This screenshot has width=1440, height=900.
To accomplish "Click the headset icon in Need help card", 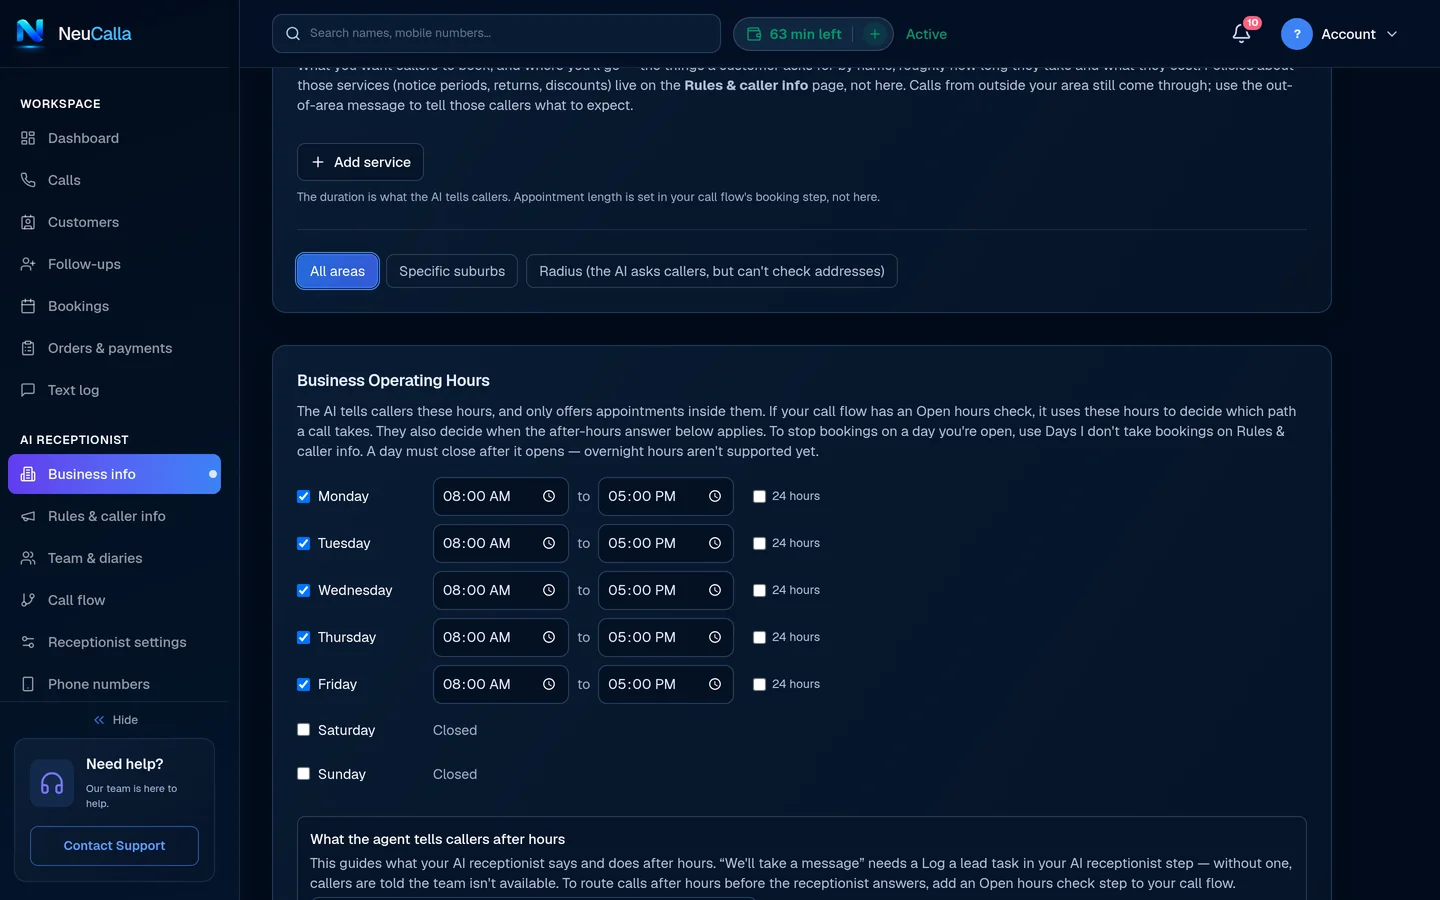I will pos(52,784).
